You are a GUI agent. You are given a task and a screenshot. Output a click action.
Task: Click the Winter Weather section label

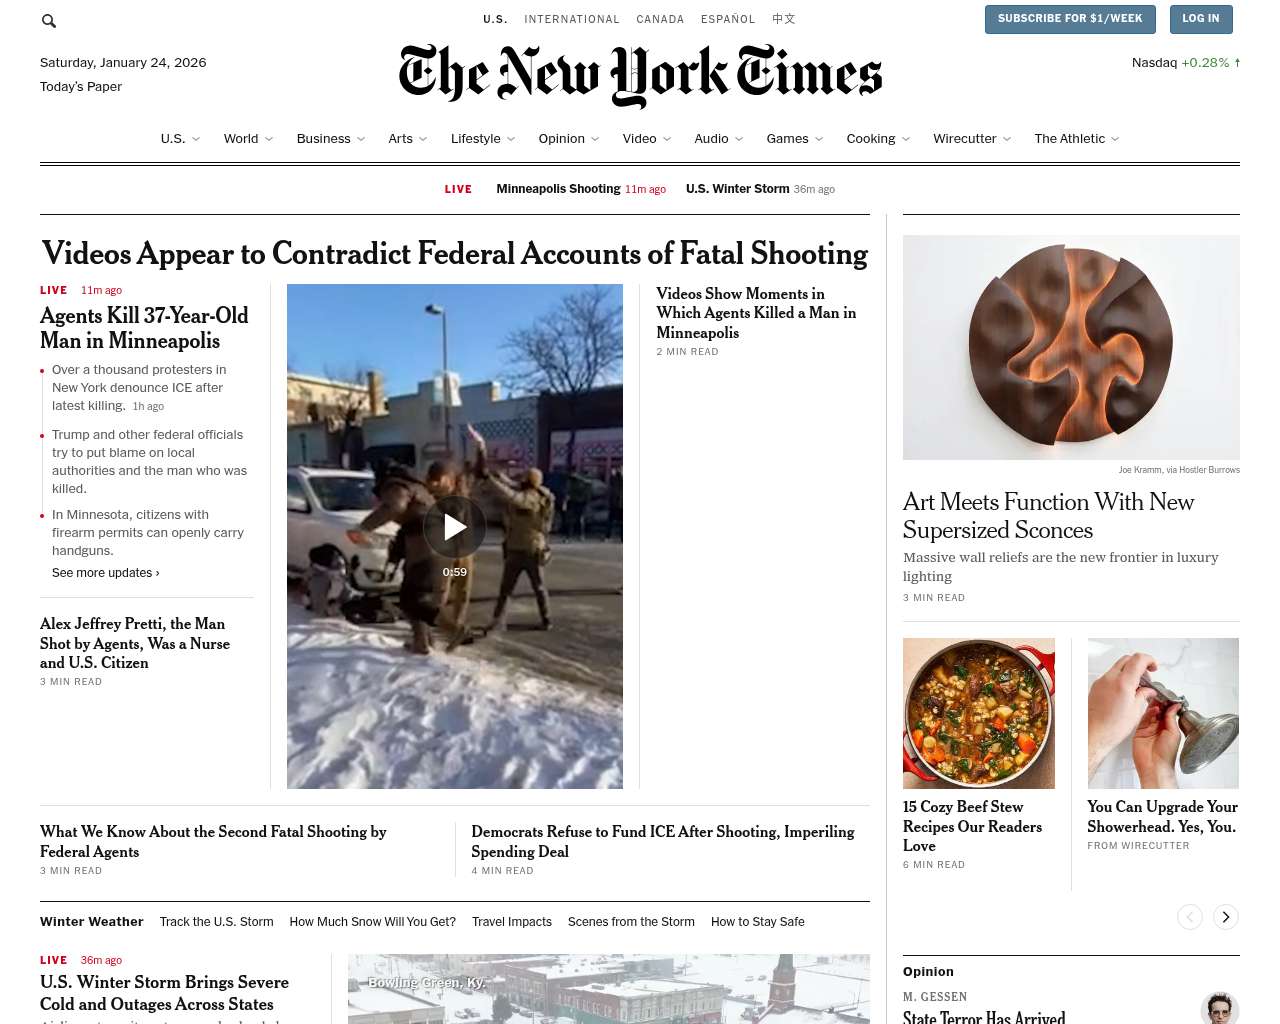92,922
